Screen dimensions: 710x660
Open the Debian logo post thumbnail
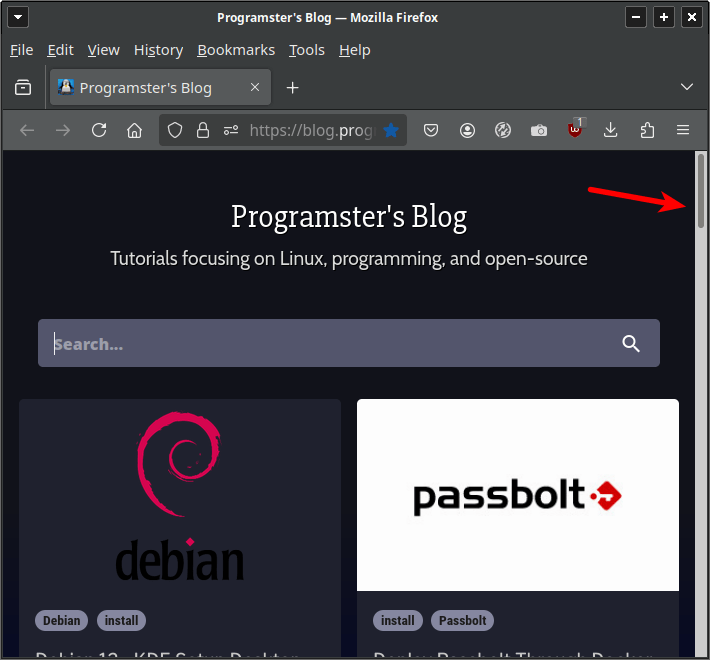pyautogui.click(x=180, y=495)
